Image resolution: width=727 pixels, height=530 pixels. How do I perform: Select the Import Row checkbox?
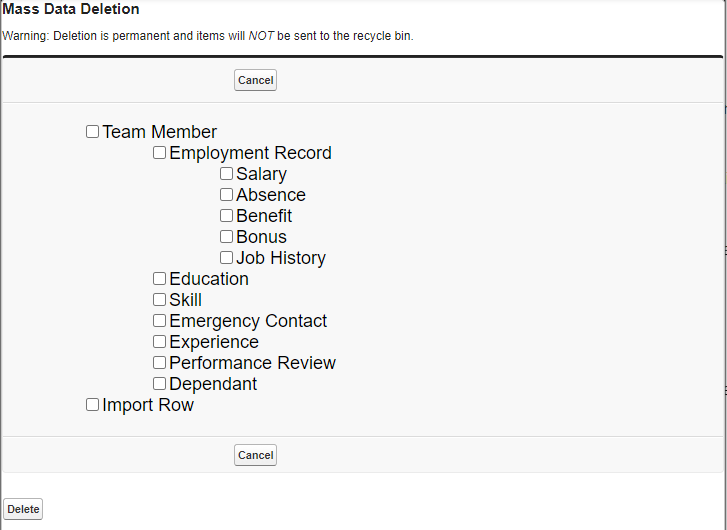point(93,405)
